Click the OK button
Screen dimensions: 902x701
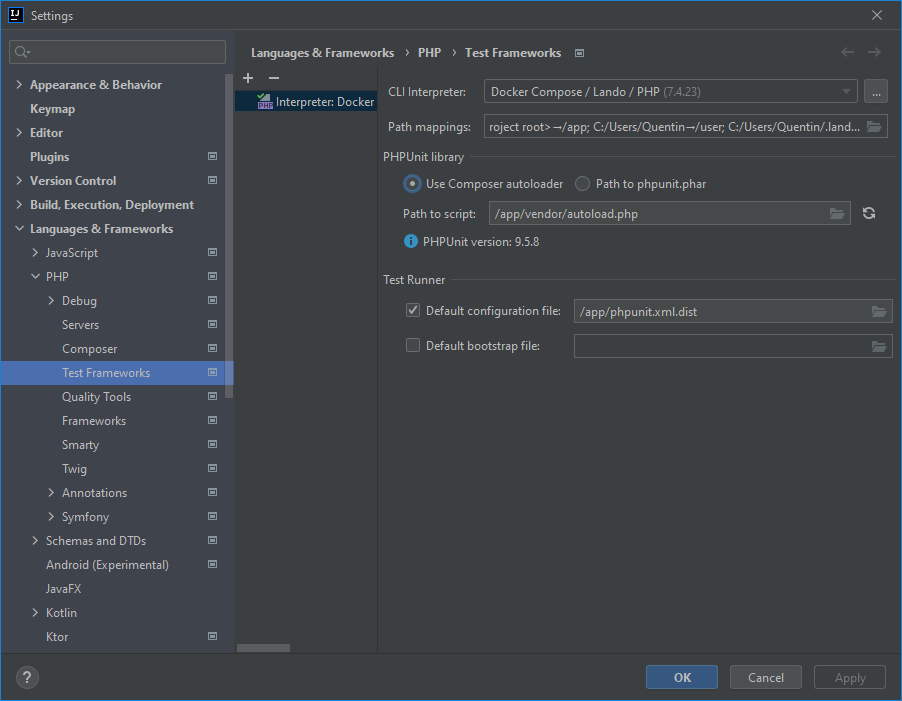682,677
